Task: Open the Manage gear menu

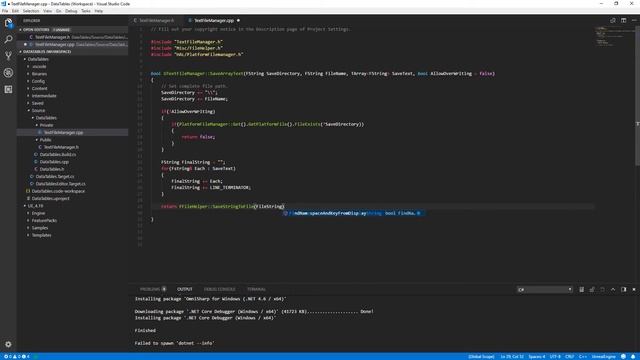Action: (8, 344)
